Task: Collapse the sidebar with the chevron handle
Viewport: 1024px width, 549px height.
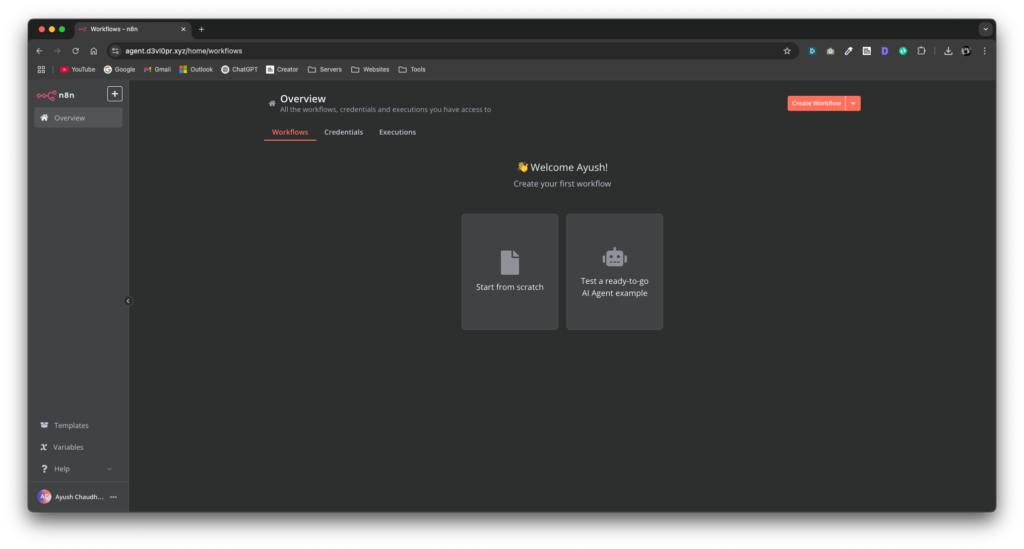Action: pos(128,301)
